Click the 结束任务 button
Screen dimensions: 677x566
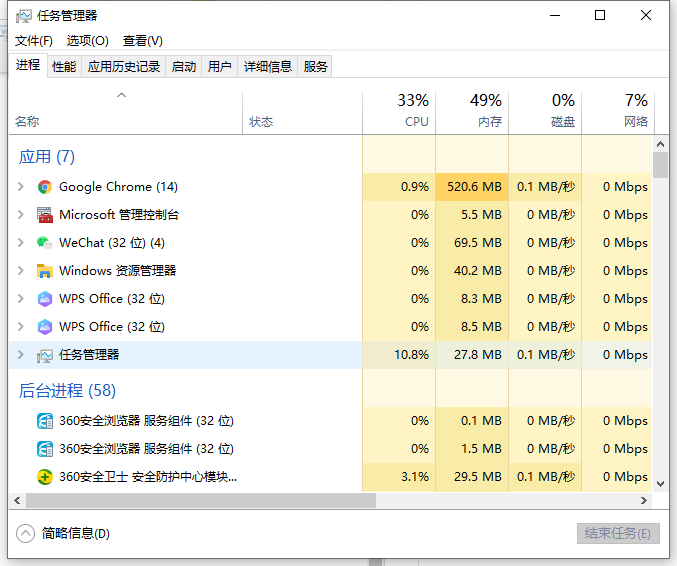tap(618, 534)
